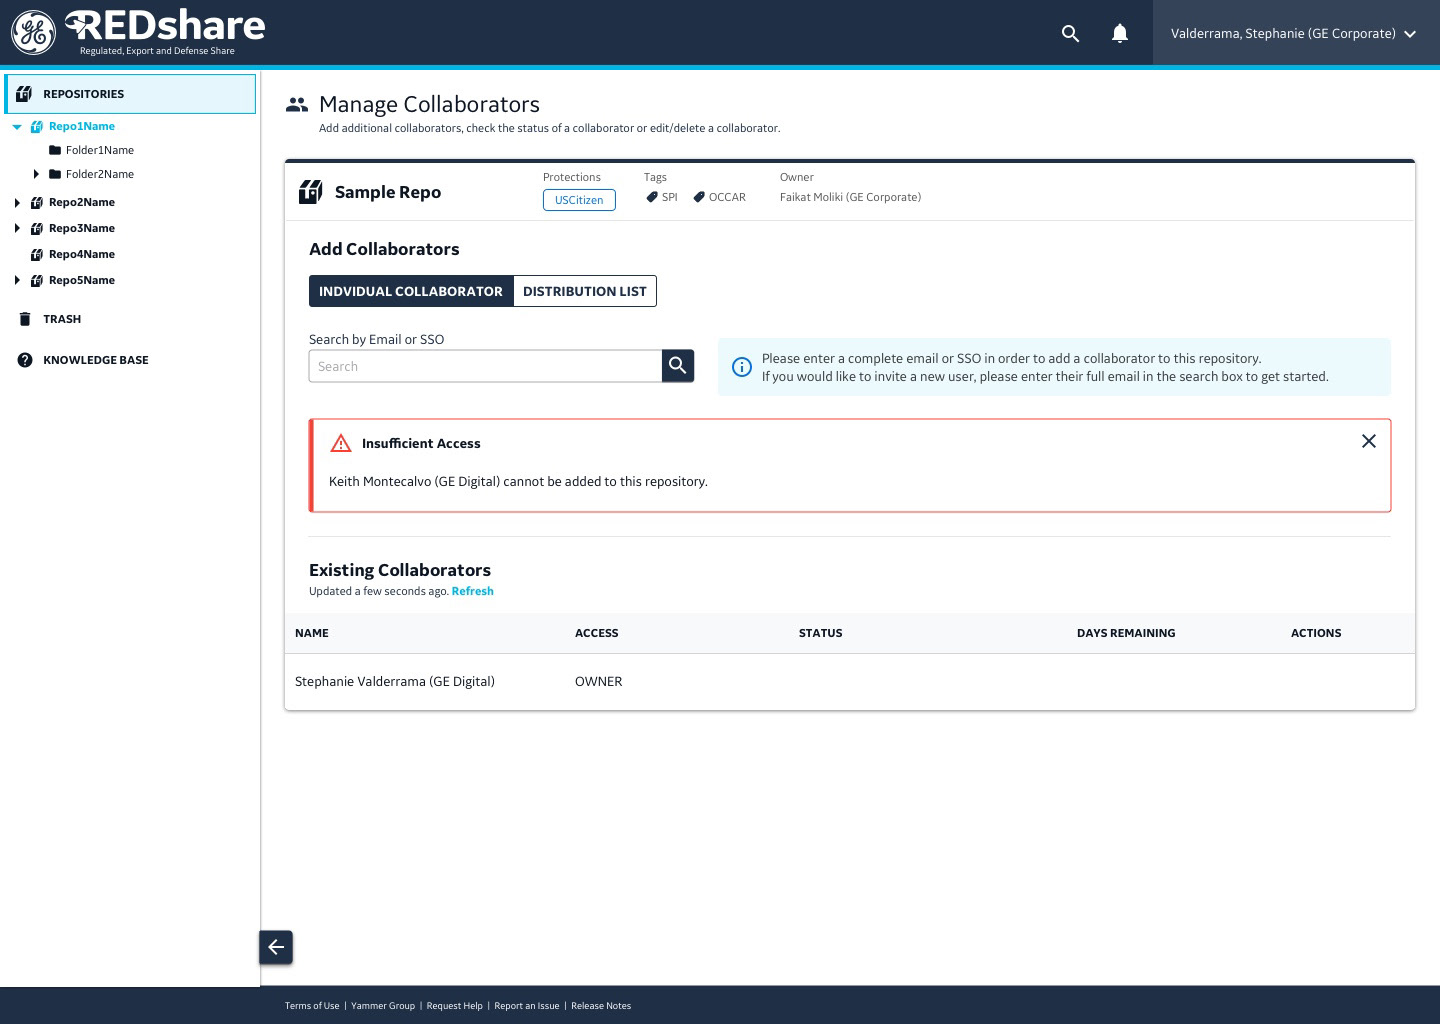The image size is (1440, 1024).
Task: Select the Repo2Name repository
Action: pos(82,202)
